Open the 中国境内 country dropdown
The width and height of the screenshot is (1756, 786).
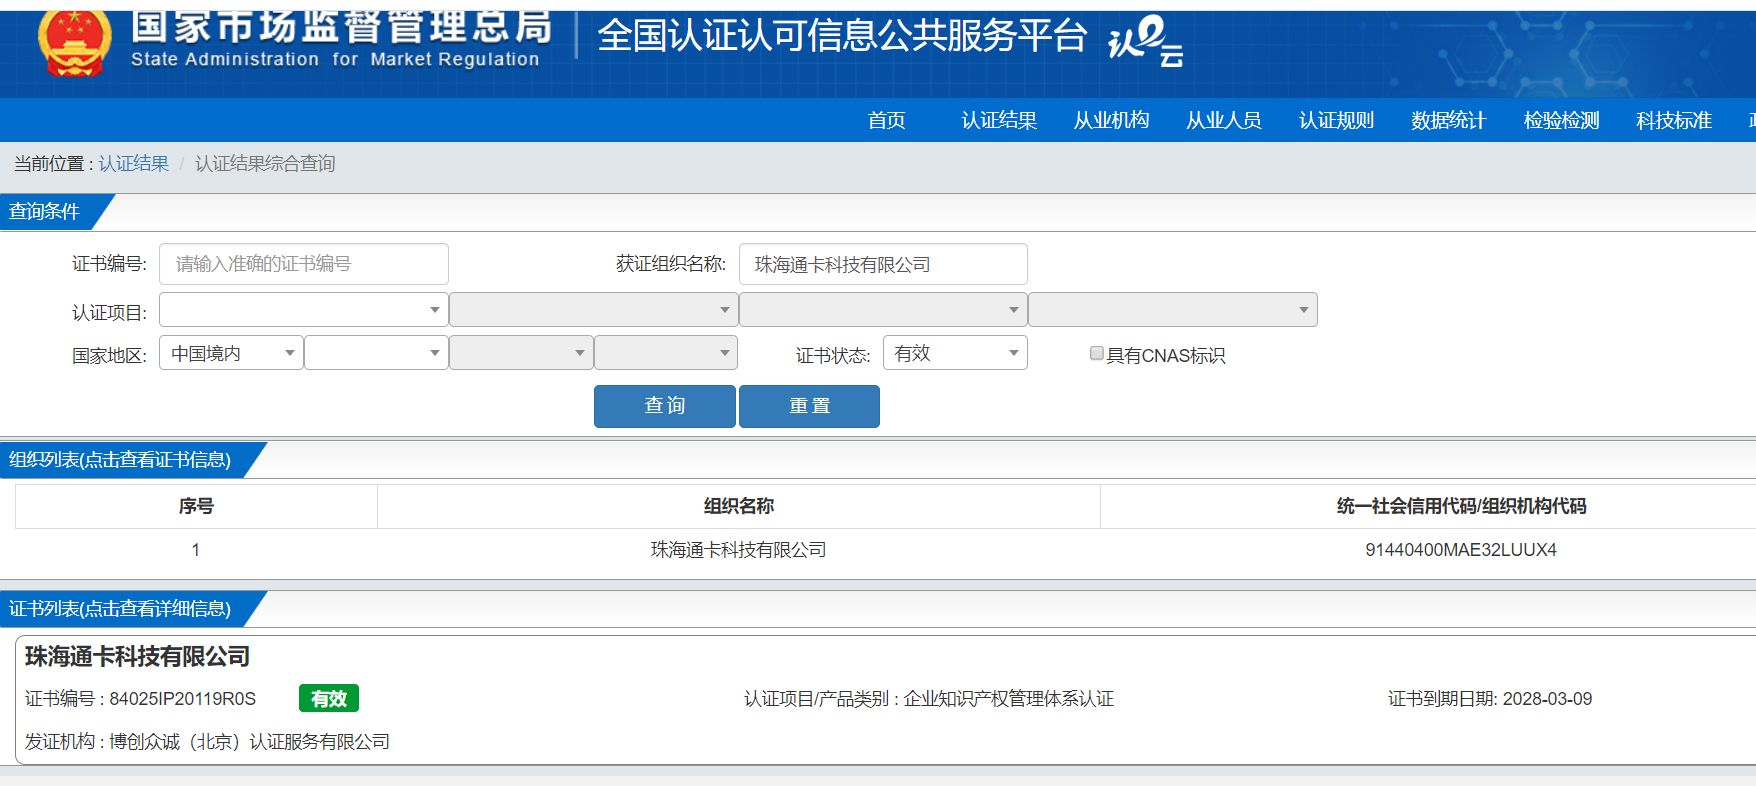point(231,353)
